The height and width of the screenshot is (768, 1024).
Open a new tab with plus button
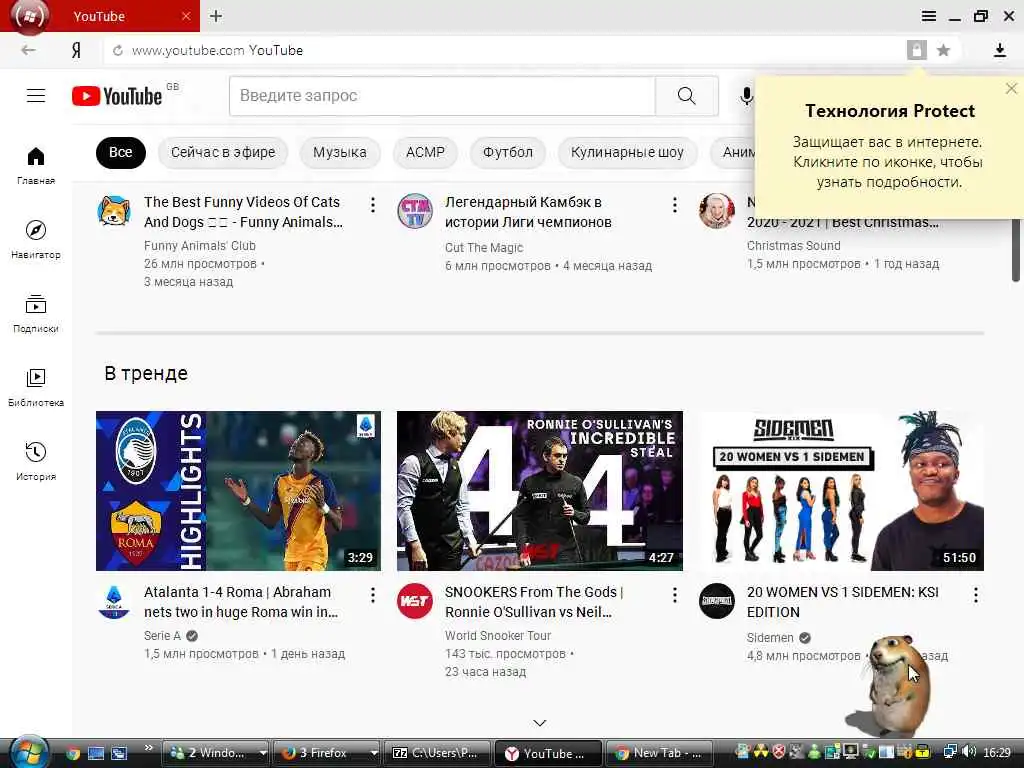tap(216, 16)
